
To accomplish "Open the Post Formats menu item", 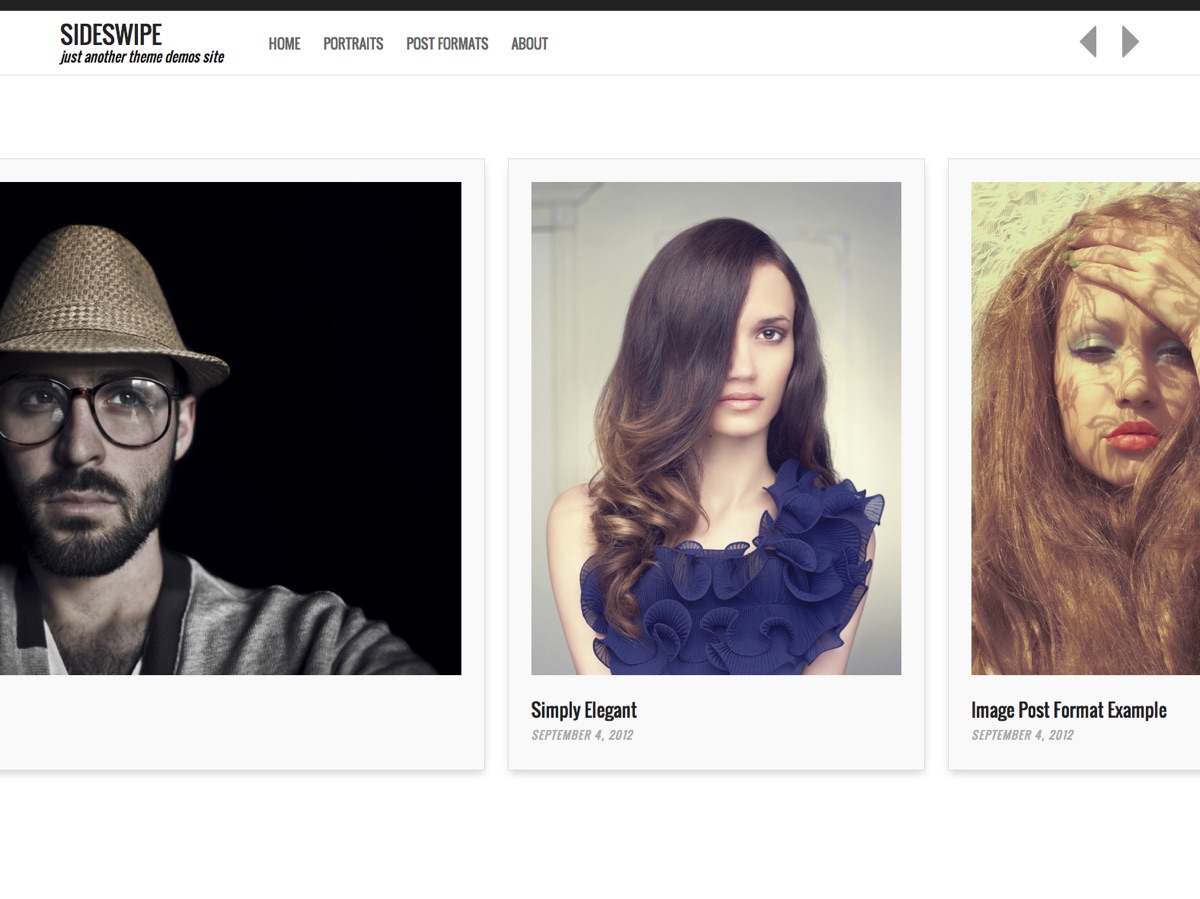I will 447,44.
